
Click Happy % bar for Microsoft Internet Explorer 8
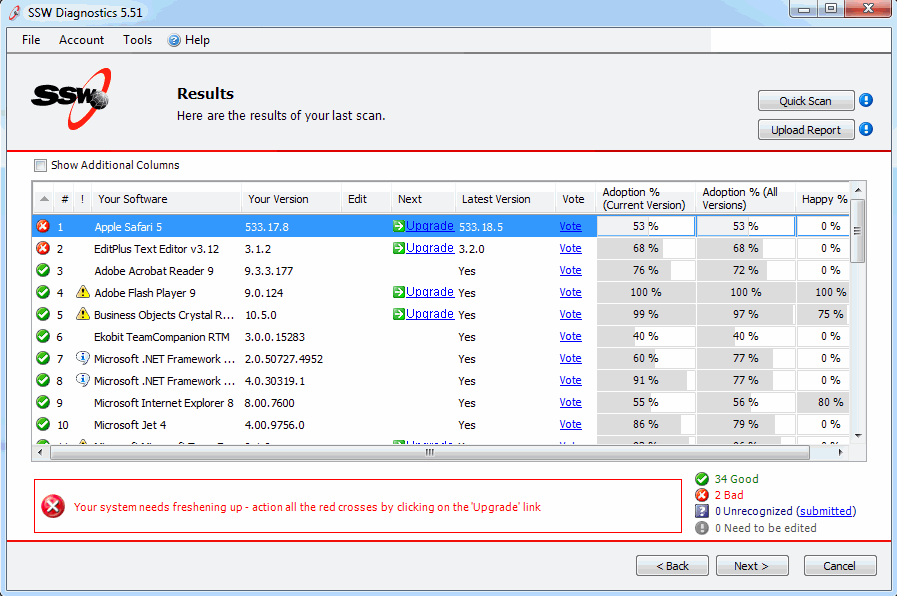823,402
